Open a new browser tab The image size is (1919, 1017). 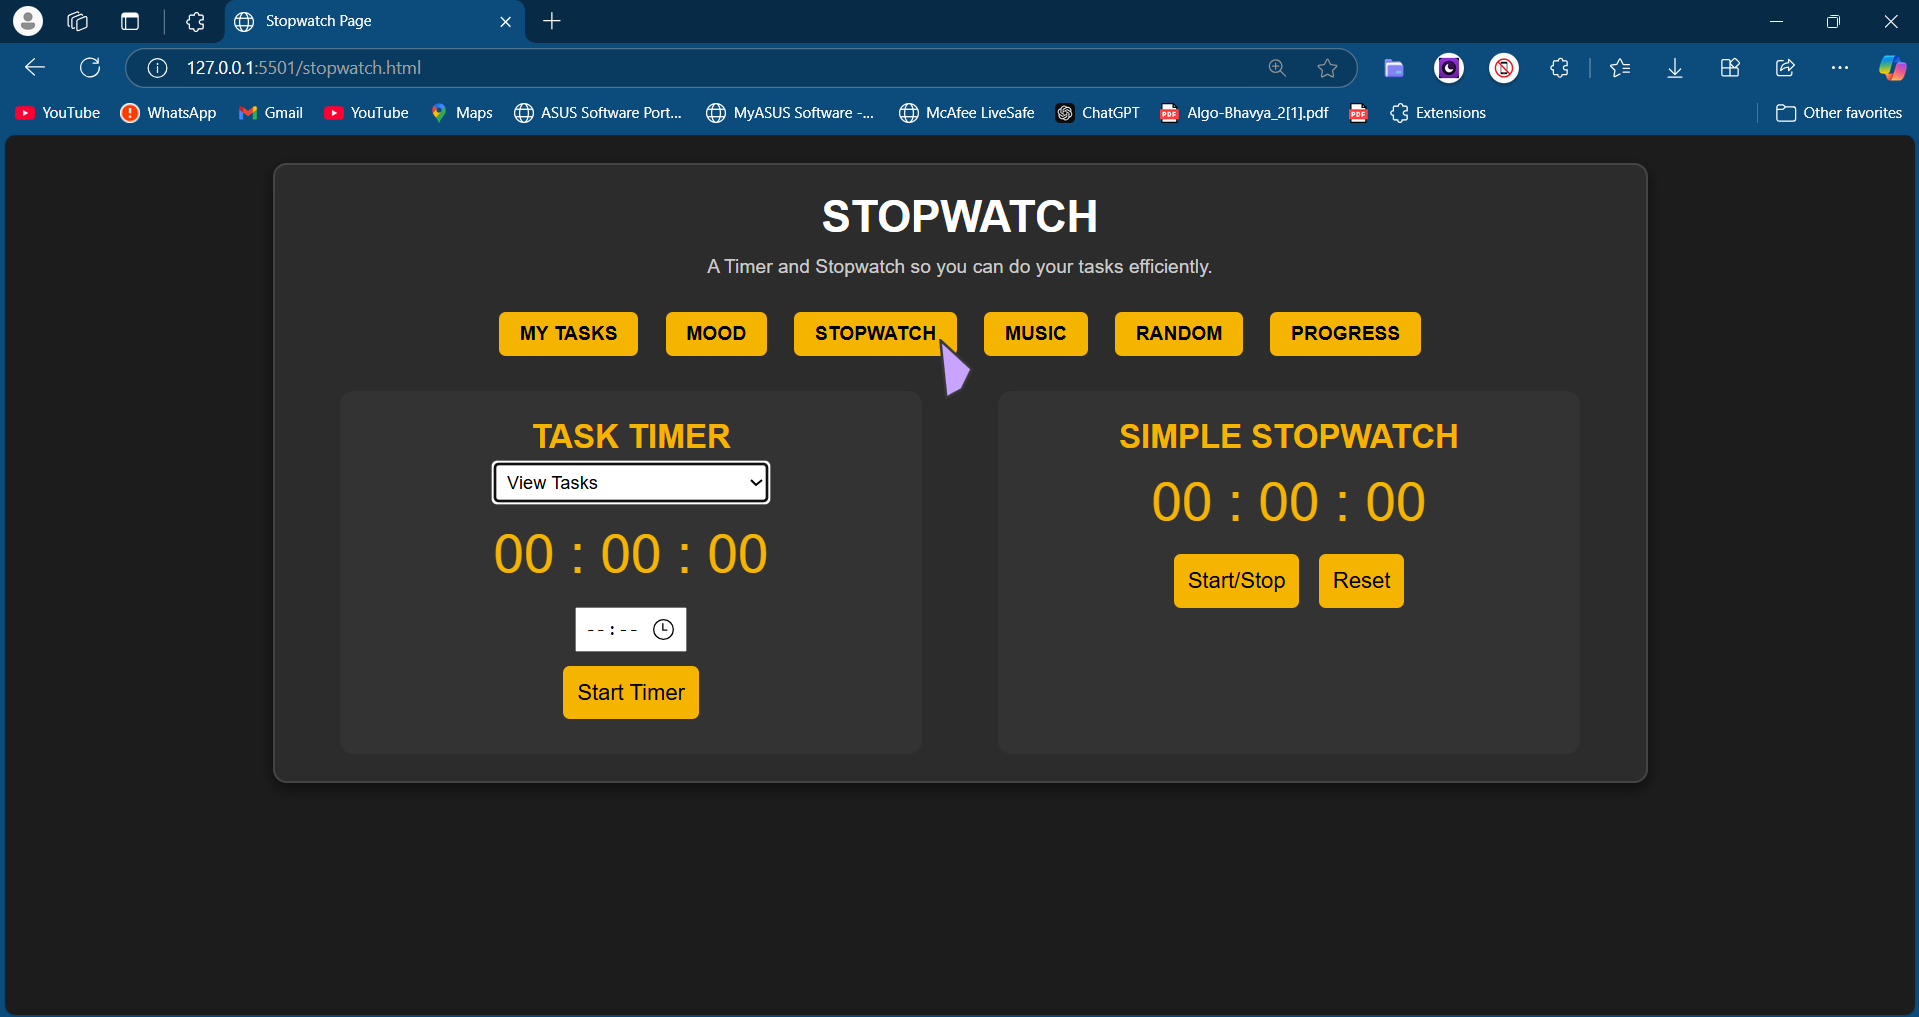(x=552, y=21)
